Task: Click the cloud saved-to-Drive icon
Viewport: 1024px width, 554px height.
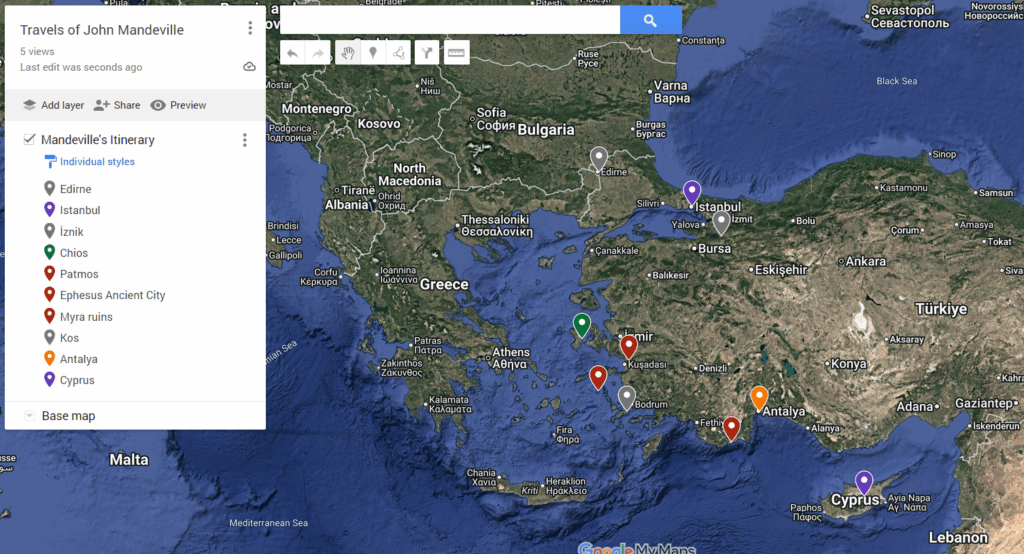Action: pos(249,67)
